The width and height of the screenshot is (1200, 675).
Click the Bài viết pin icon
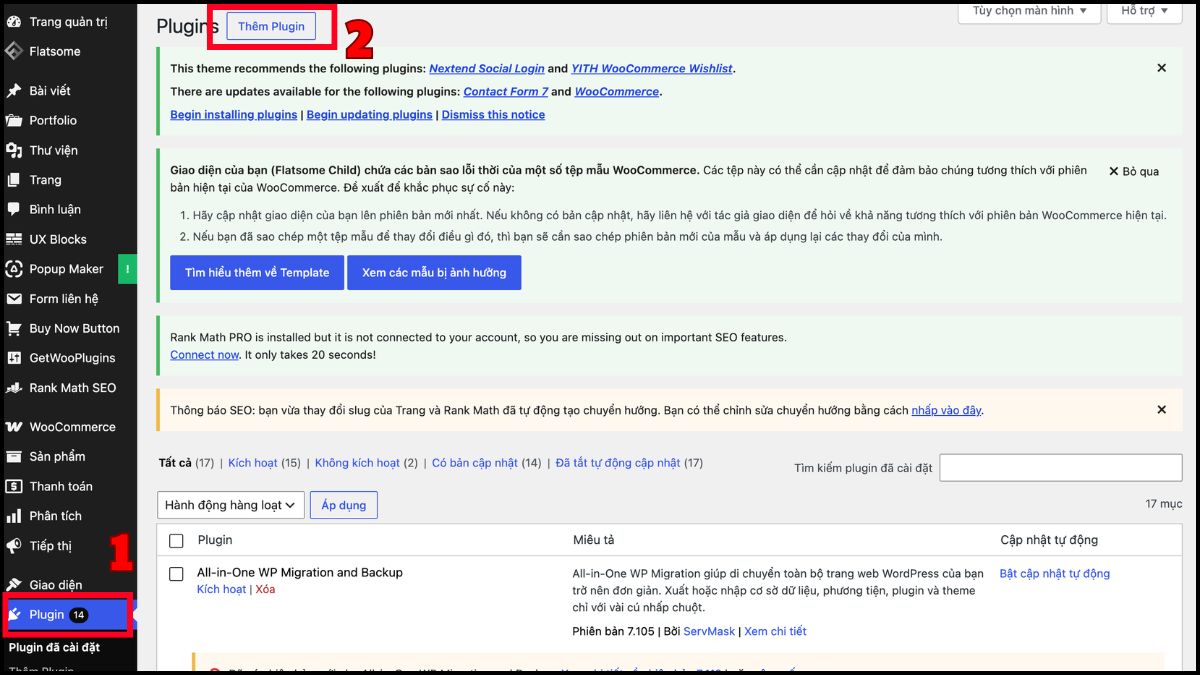coord(14,90)
